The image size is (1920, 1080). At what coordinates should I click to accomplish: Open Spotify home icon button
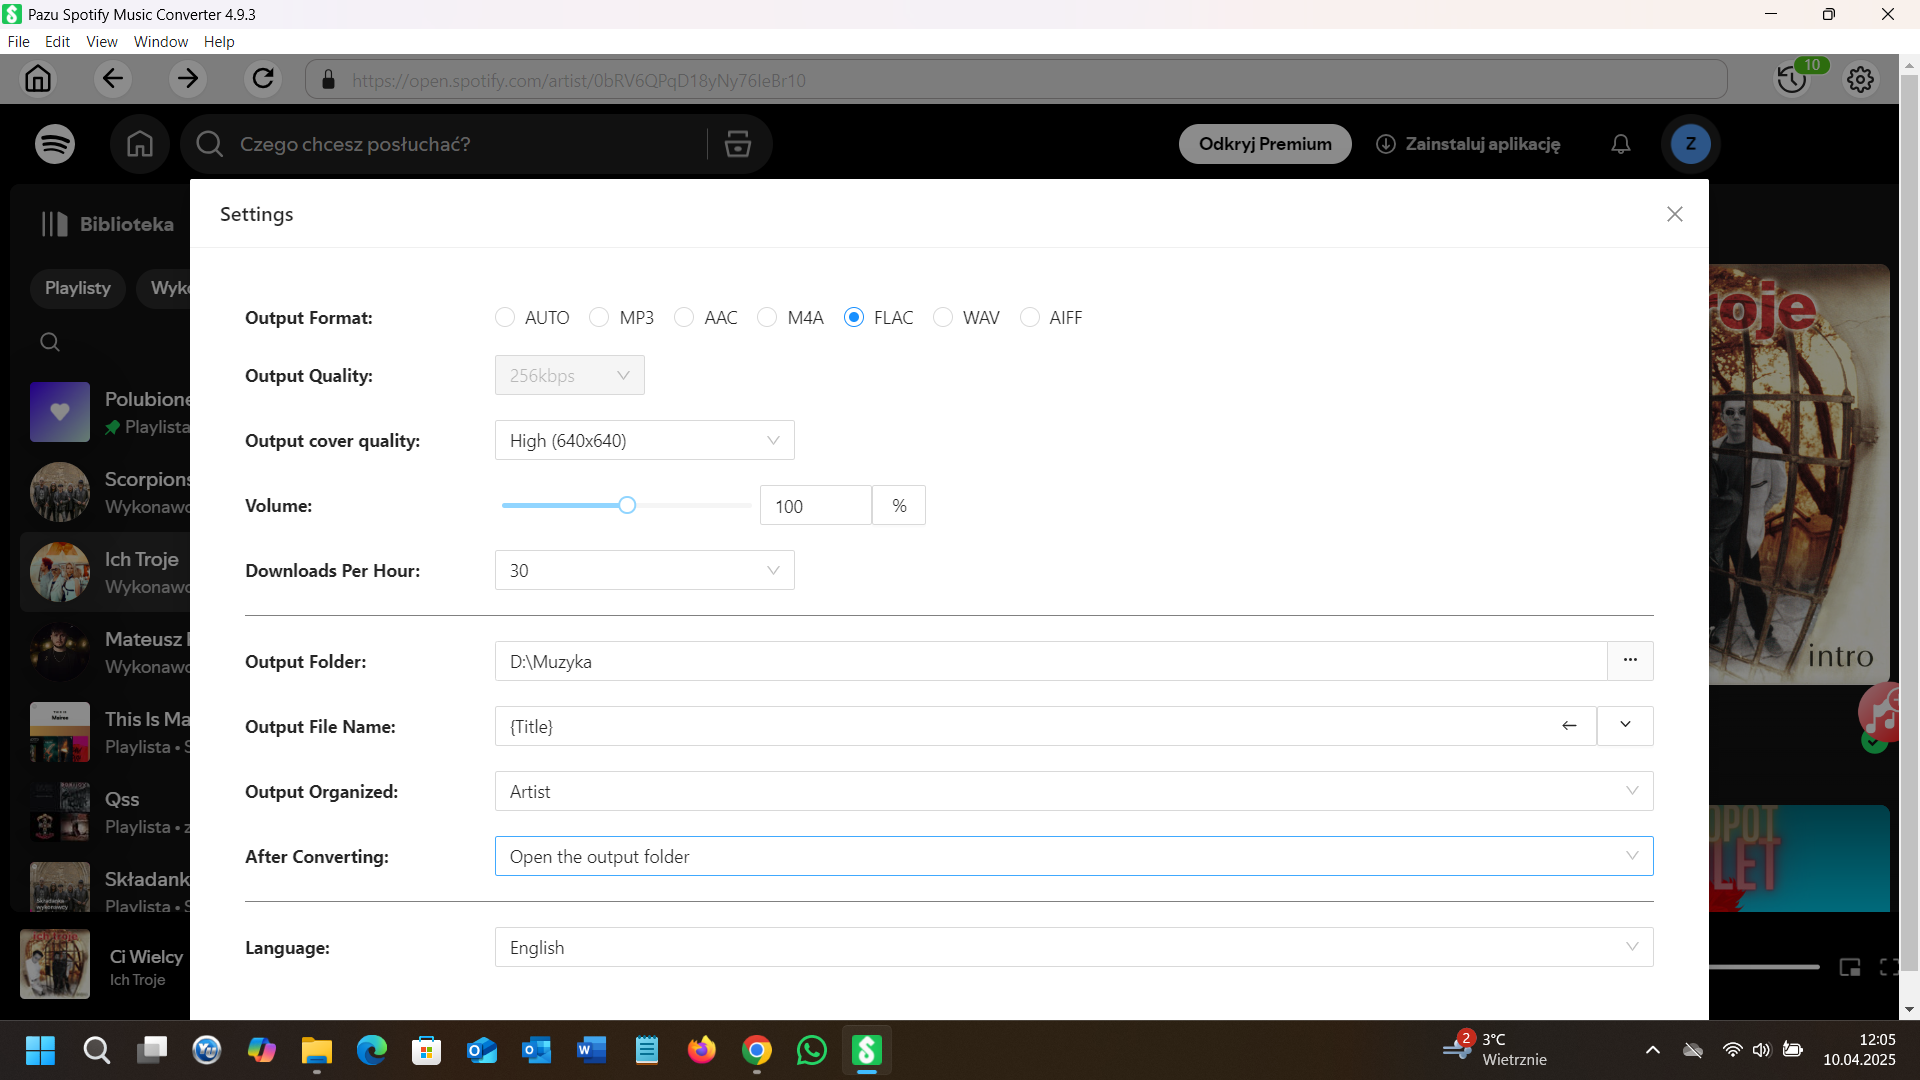(140, 144)
